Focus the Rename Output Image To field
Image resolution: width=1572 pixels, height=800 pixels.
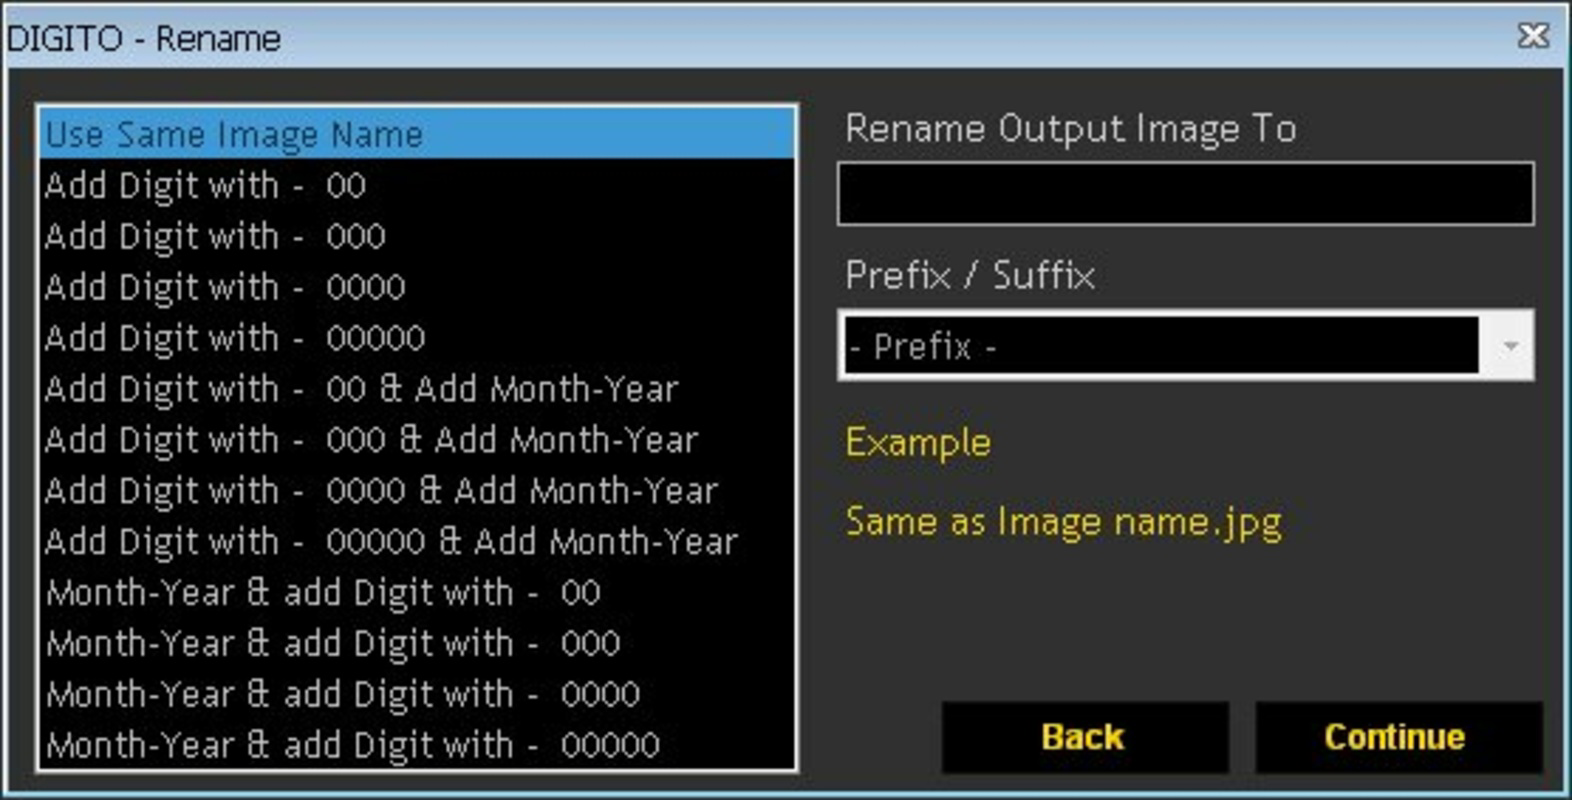(x=1185, y=193)
